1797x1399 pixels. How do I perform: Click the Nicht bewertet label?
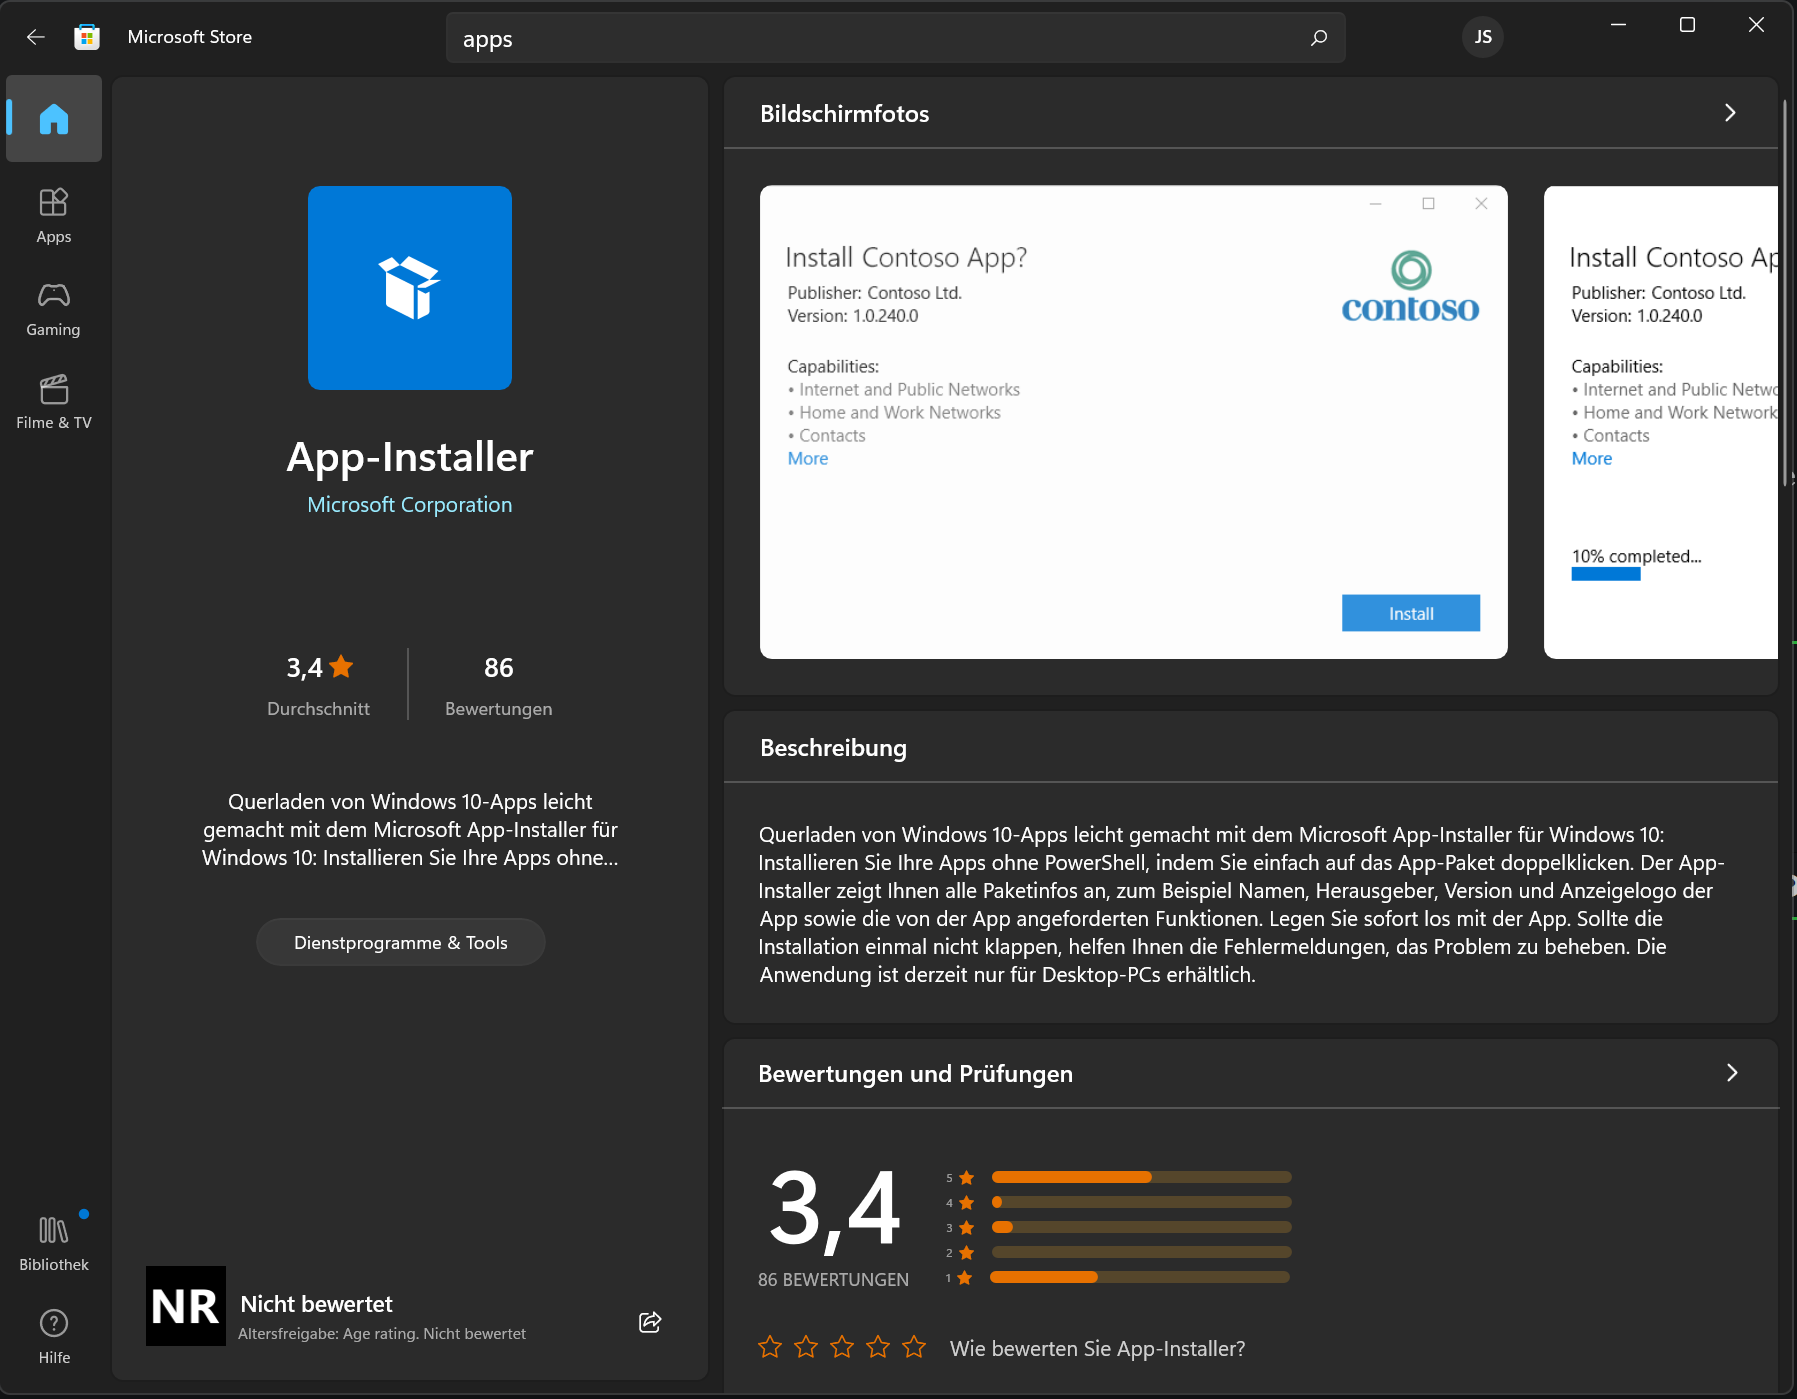click(x=316, y=1304)
